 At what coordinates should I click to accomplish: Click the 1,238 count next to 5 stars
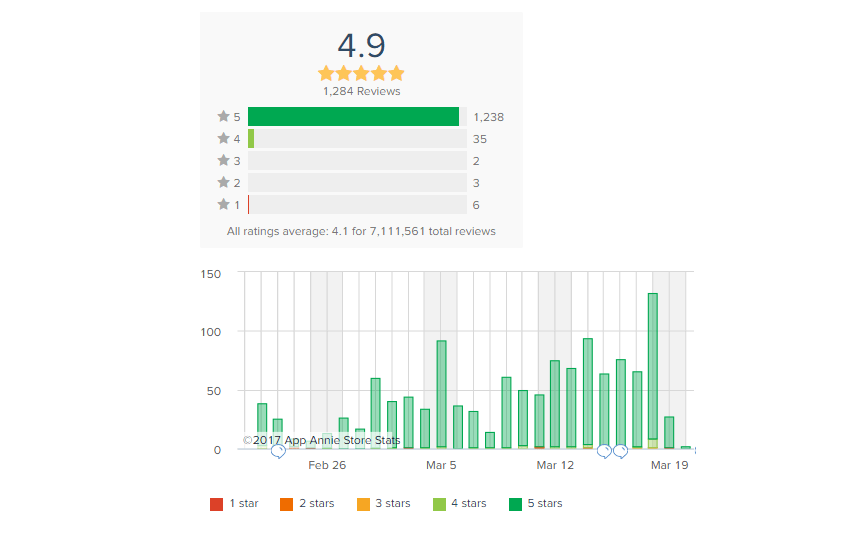coord(489,117)
